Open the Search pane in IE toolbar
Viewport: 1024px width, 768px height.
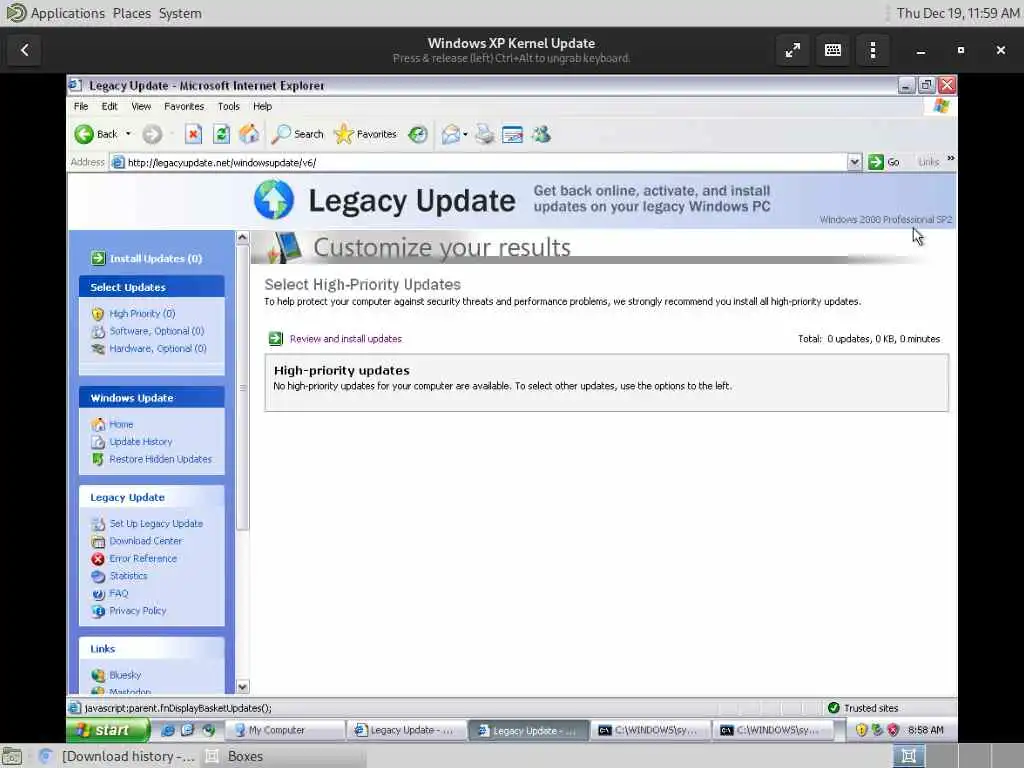(x=298, y=135)
